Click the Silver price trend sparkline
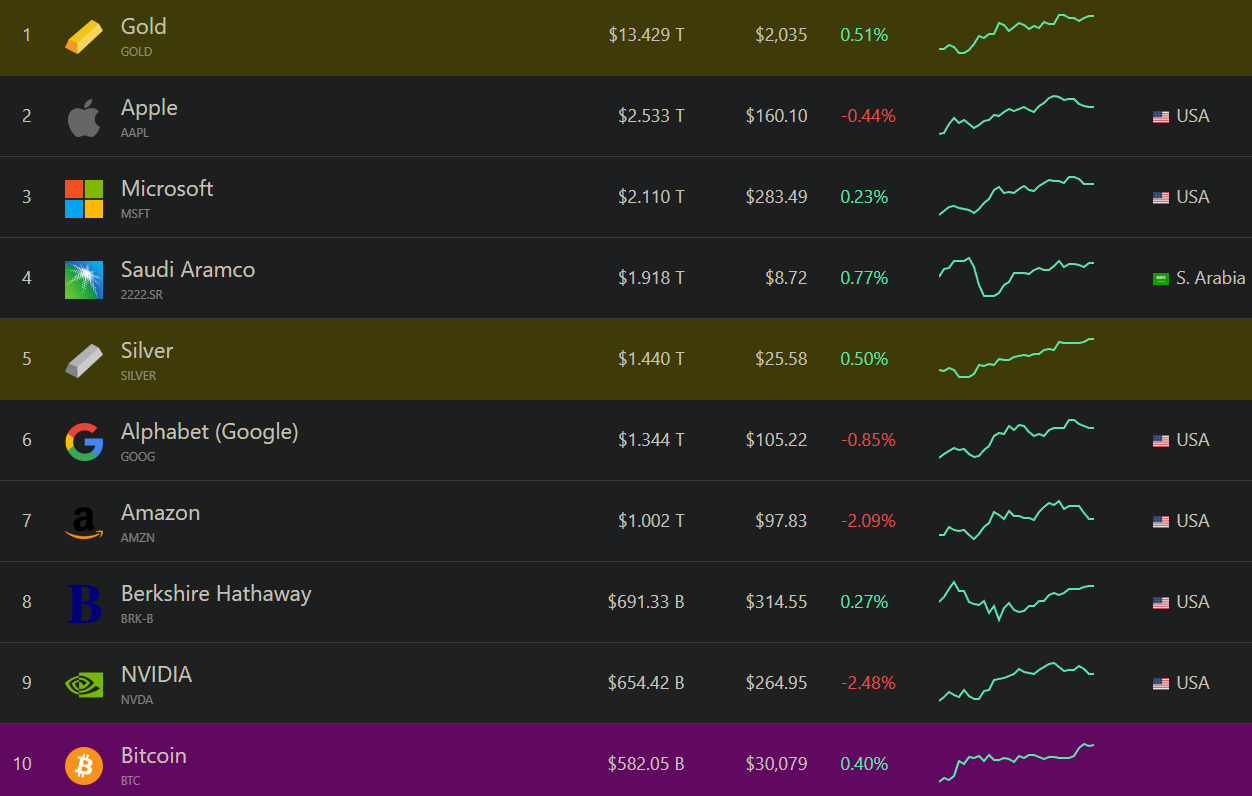Screen dimensions: 1252x796 point(1017,358)
